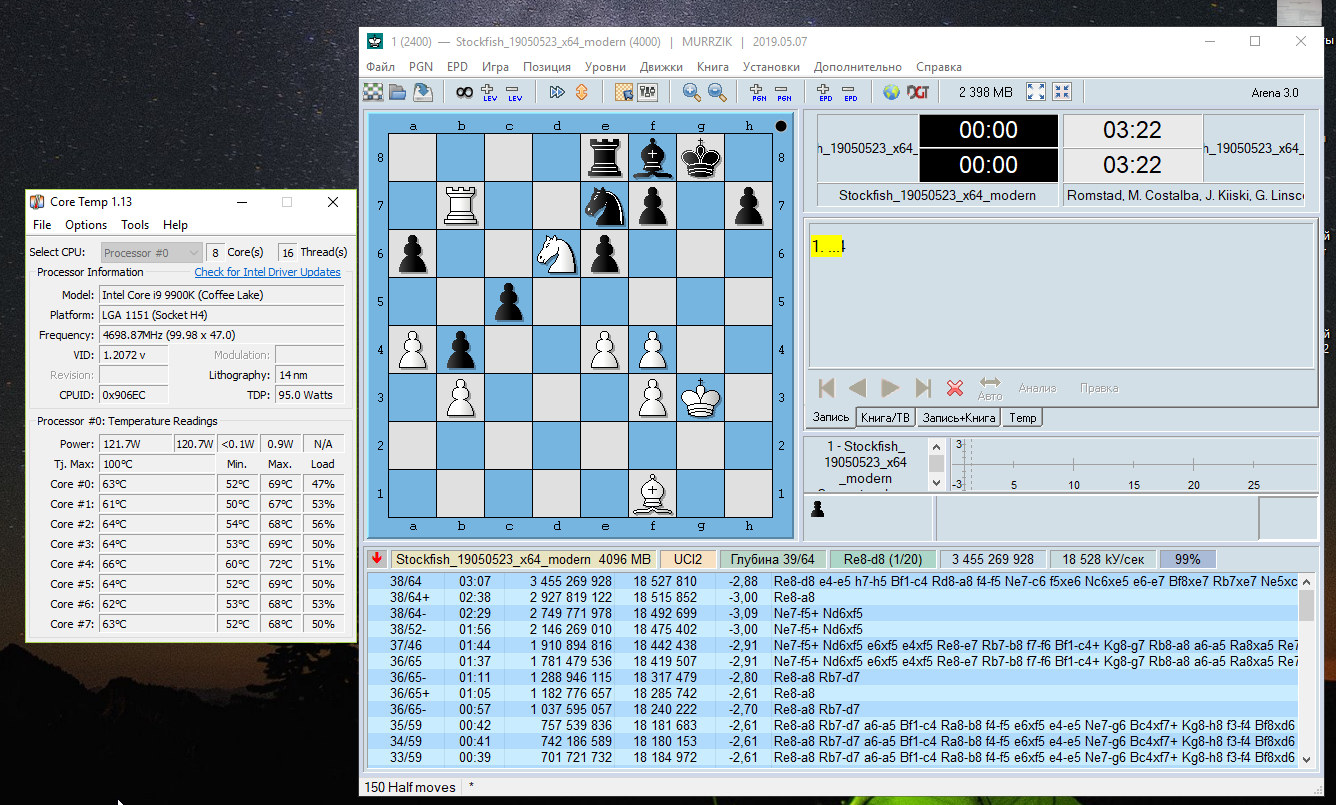Click the new game chessboard icon
This screenshot has height=805, width=1336.
coord(373,92)
